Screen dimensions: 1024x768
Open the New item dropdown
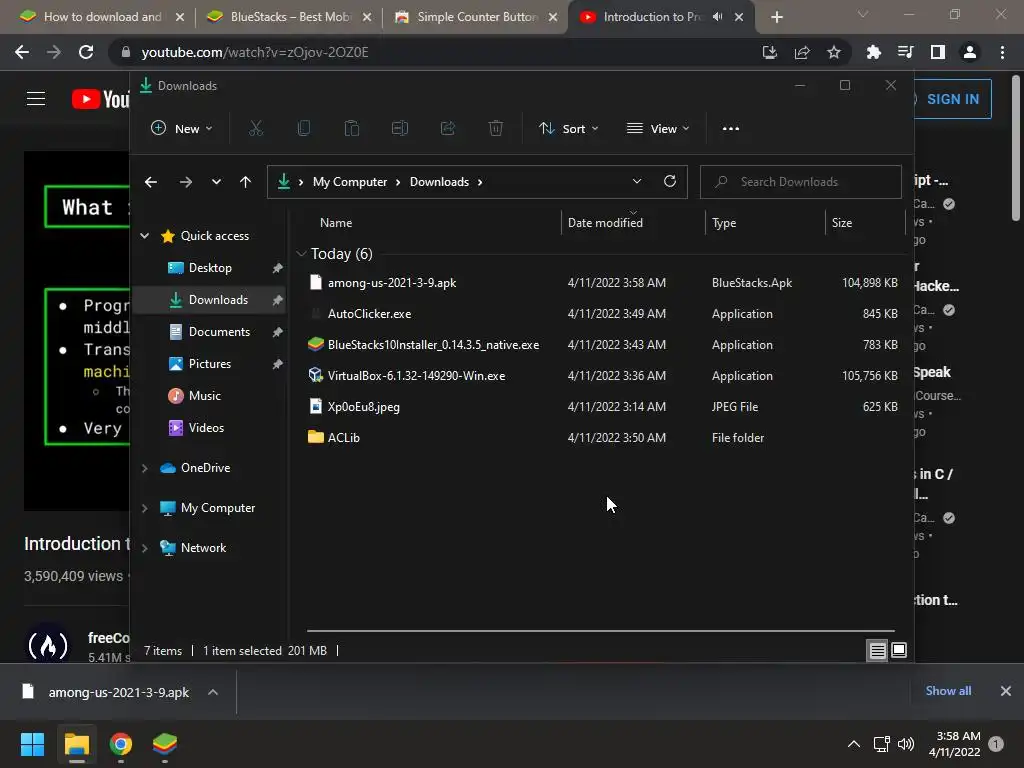click(182, 129)
